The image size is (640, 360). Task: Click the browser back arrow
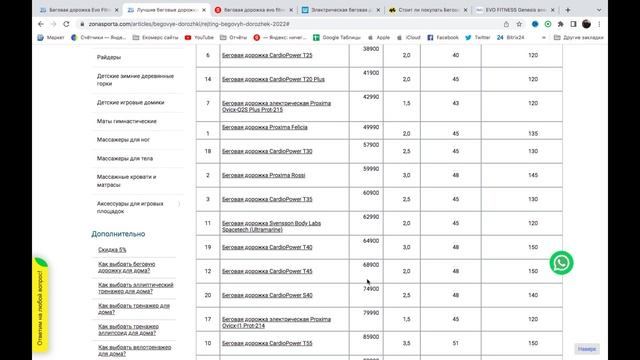pyautogui.click(x=41, y=24)
